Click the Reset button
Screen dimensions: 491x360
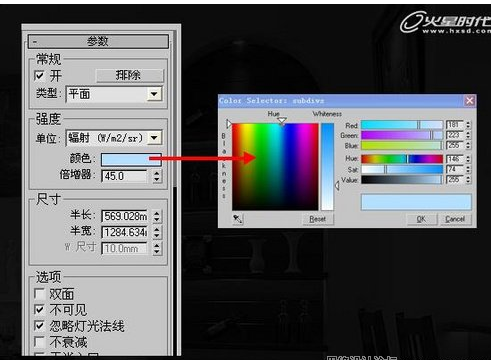click(x=318, y=219)
